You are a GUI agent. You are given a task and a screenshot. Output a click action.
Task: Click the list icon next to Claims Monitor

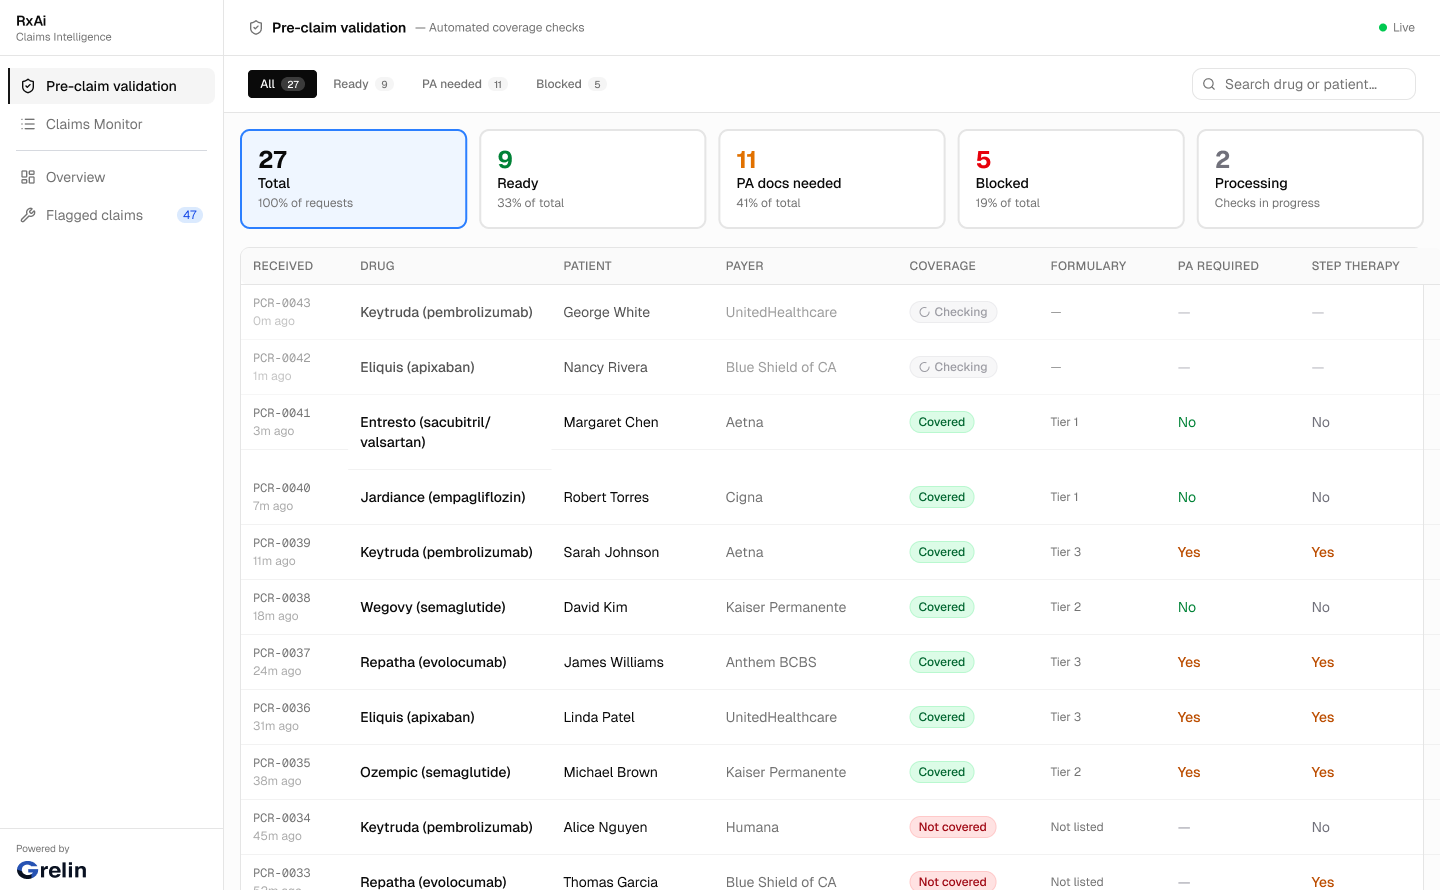point(28,124)
